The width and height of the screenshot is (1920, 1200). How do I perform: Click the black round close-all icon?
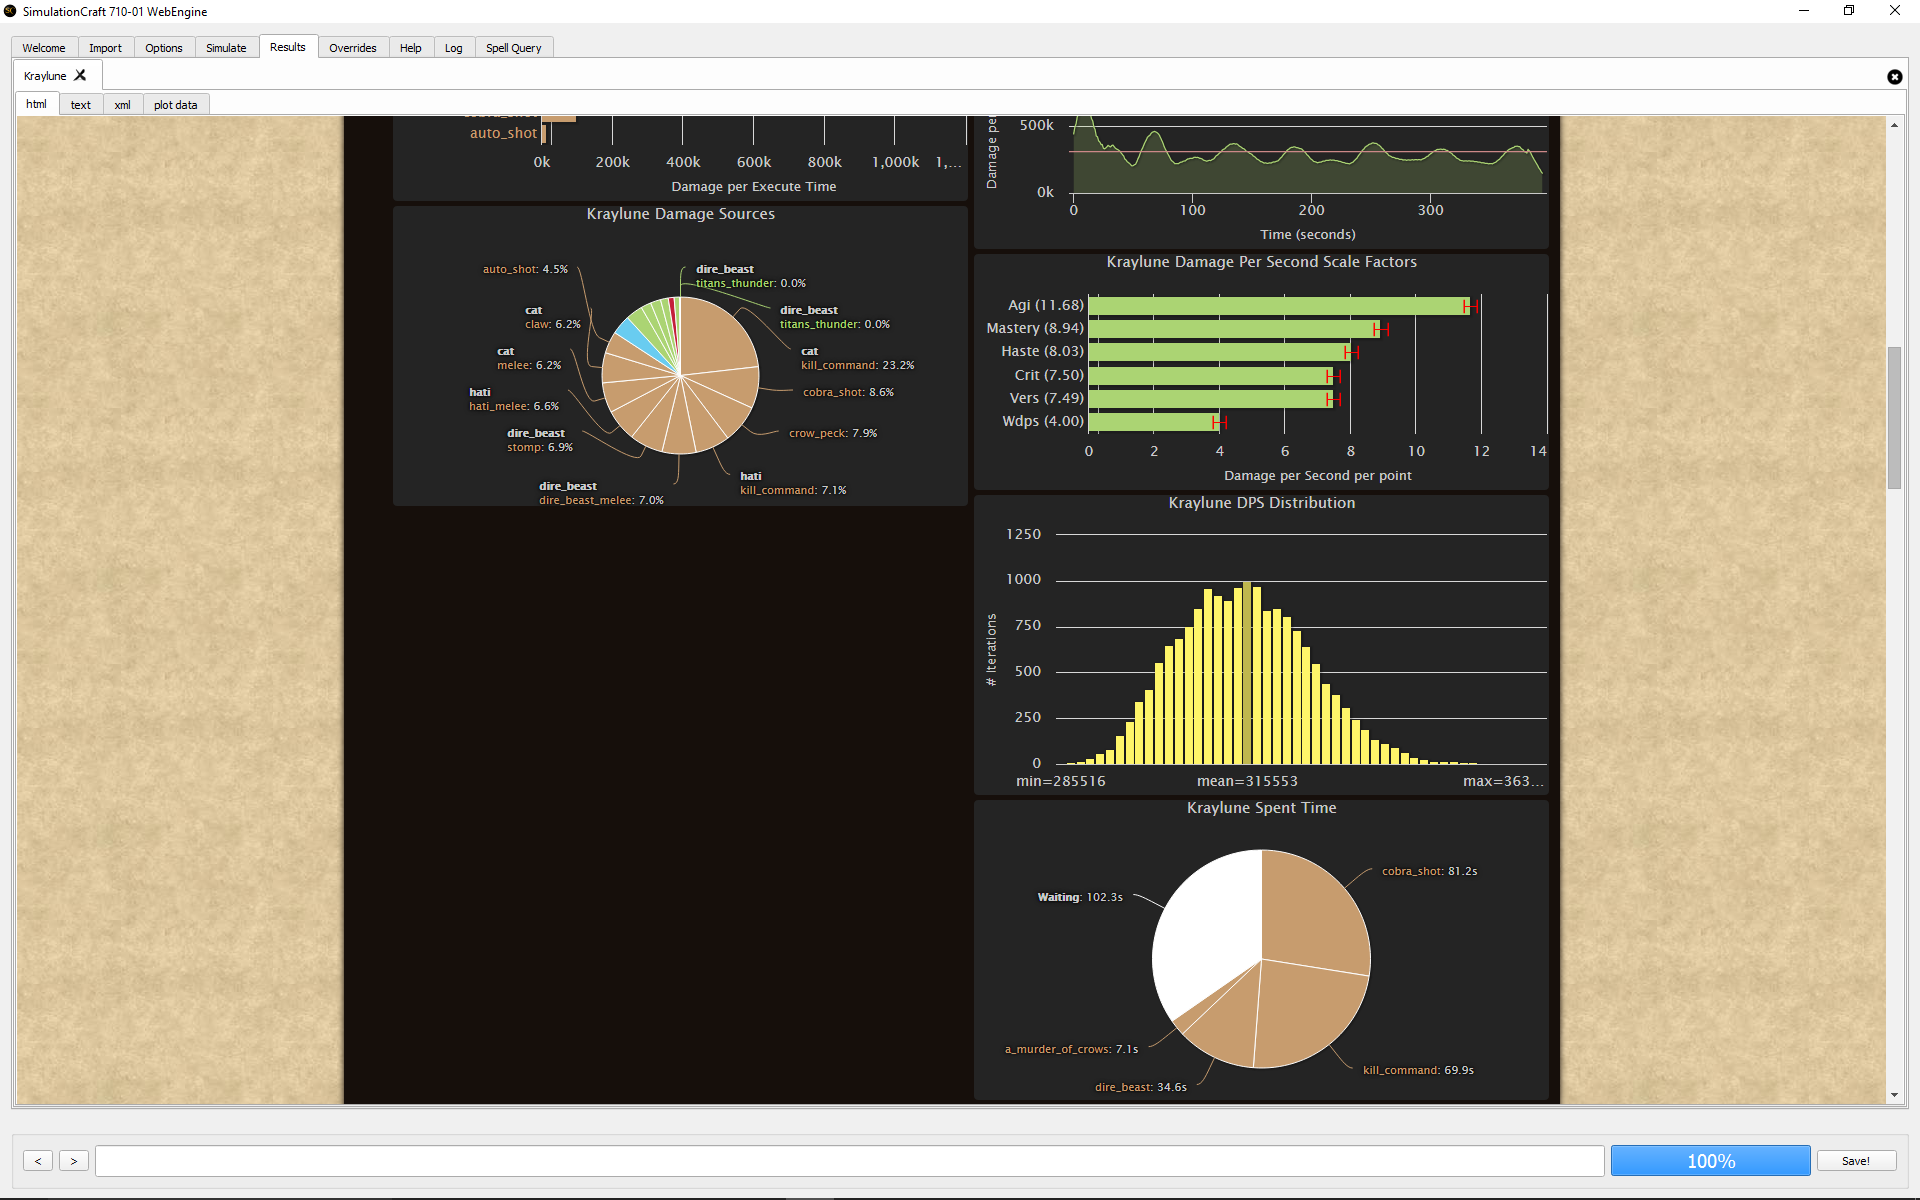click(1894, 77)
